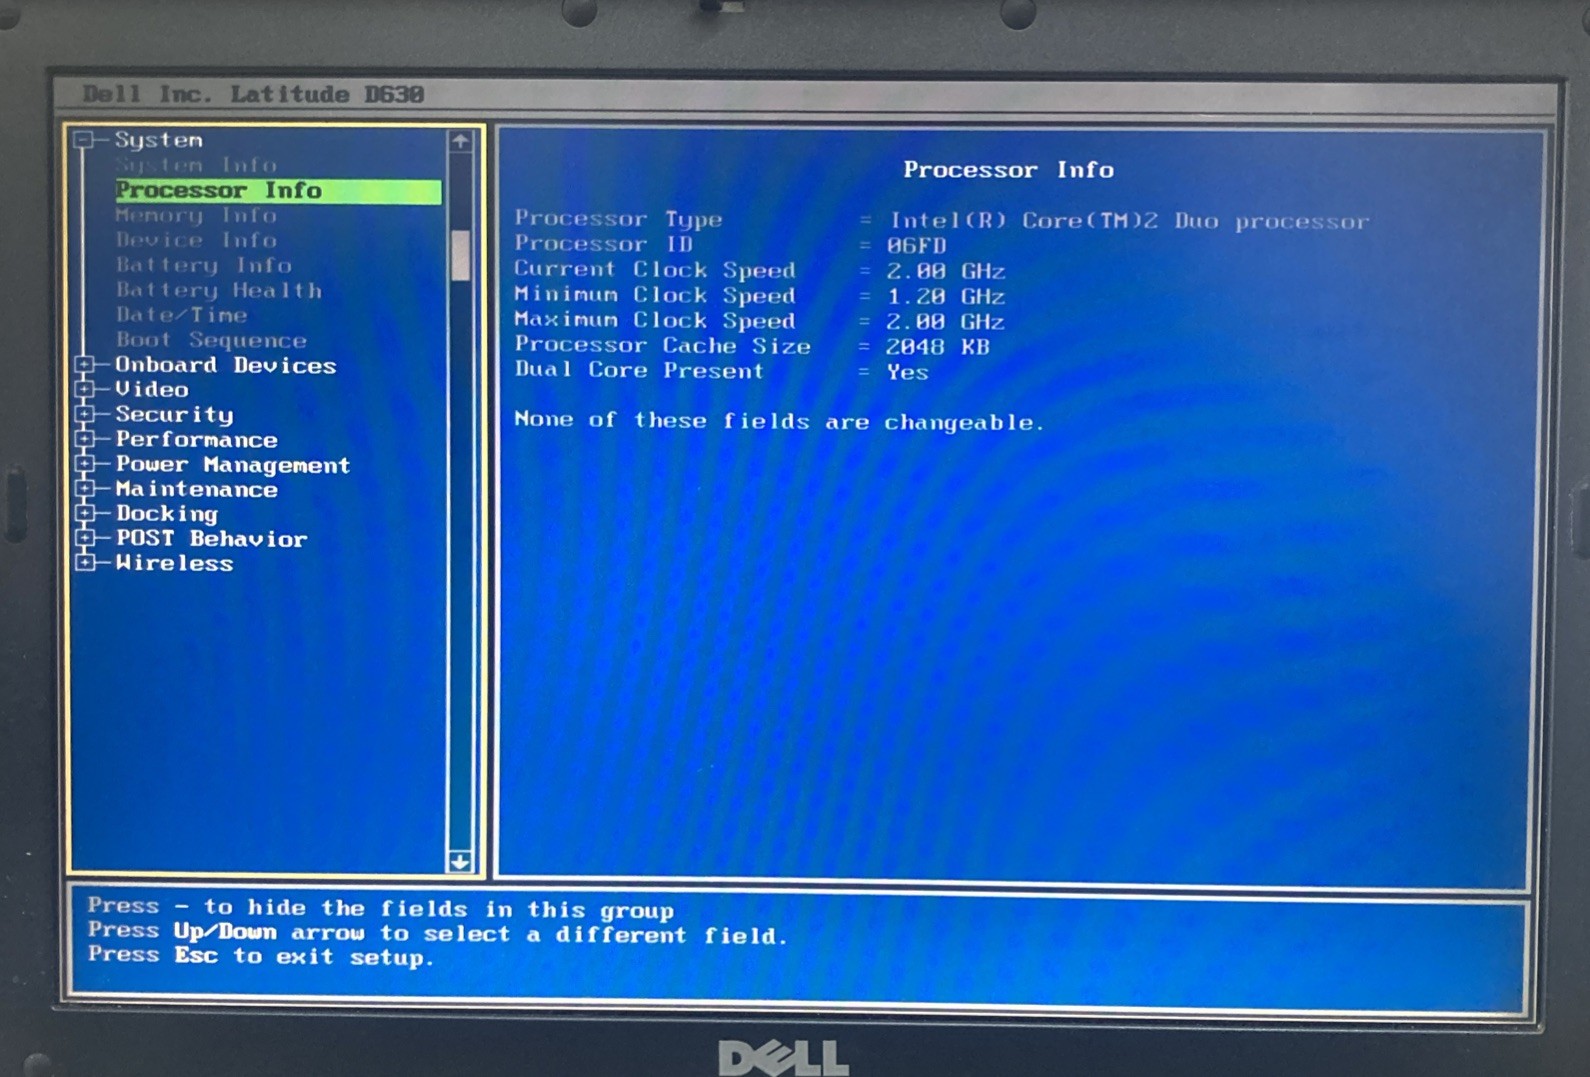The image size is (1590, 1077).
Task: Open the Memory Info entry
Action: pos(196,215)
